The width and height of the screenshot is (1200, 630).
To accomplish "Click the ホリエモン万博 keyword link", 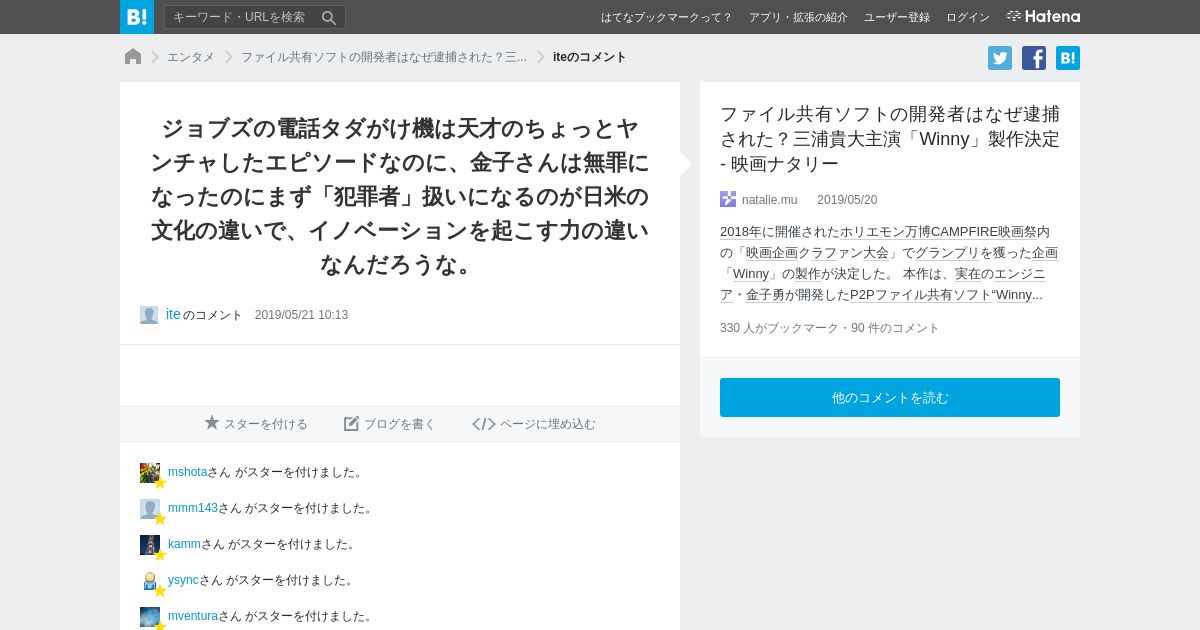I will (x=885, y=232).
